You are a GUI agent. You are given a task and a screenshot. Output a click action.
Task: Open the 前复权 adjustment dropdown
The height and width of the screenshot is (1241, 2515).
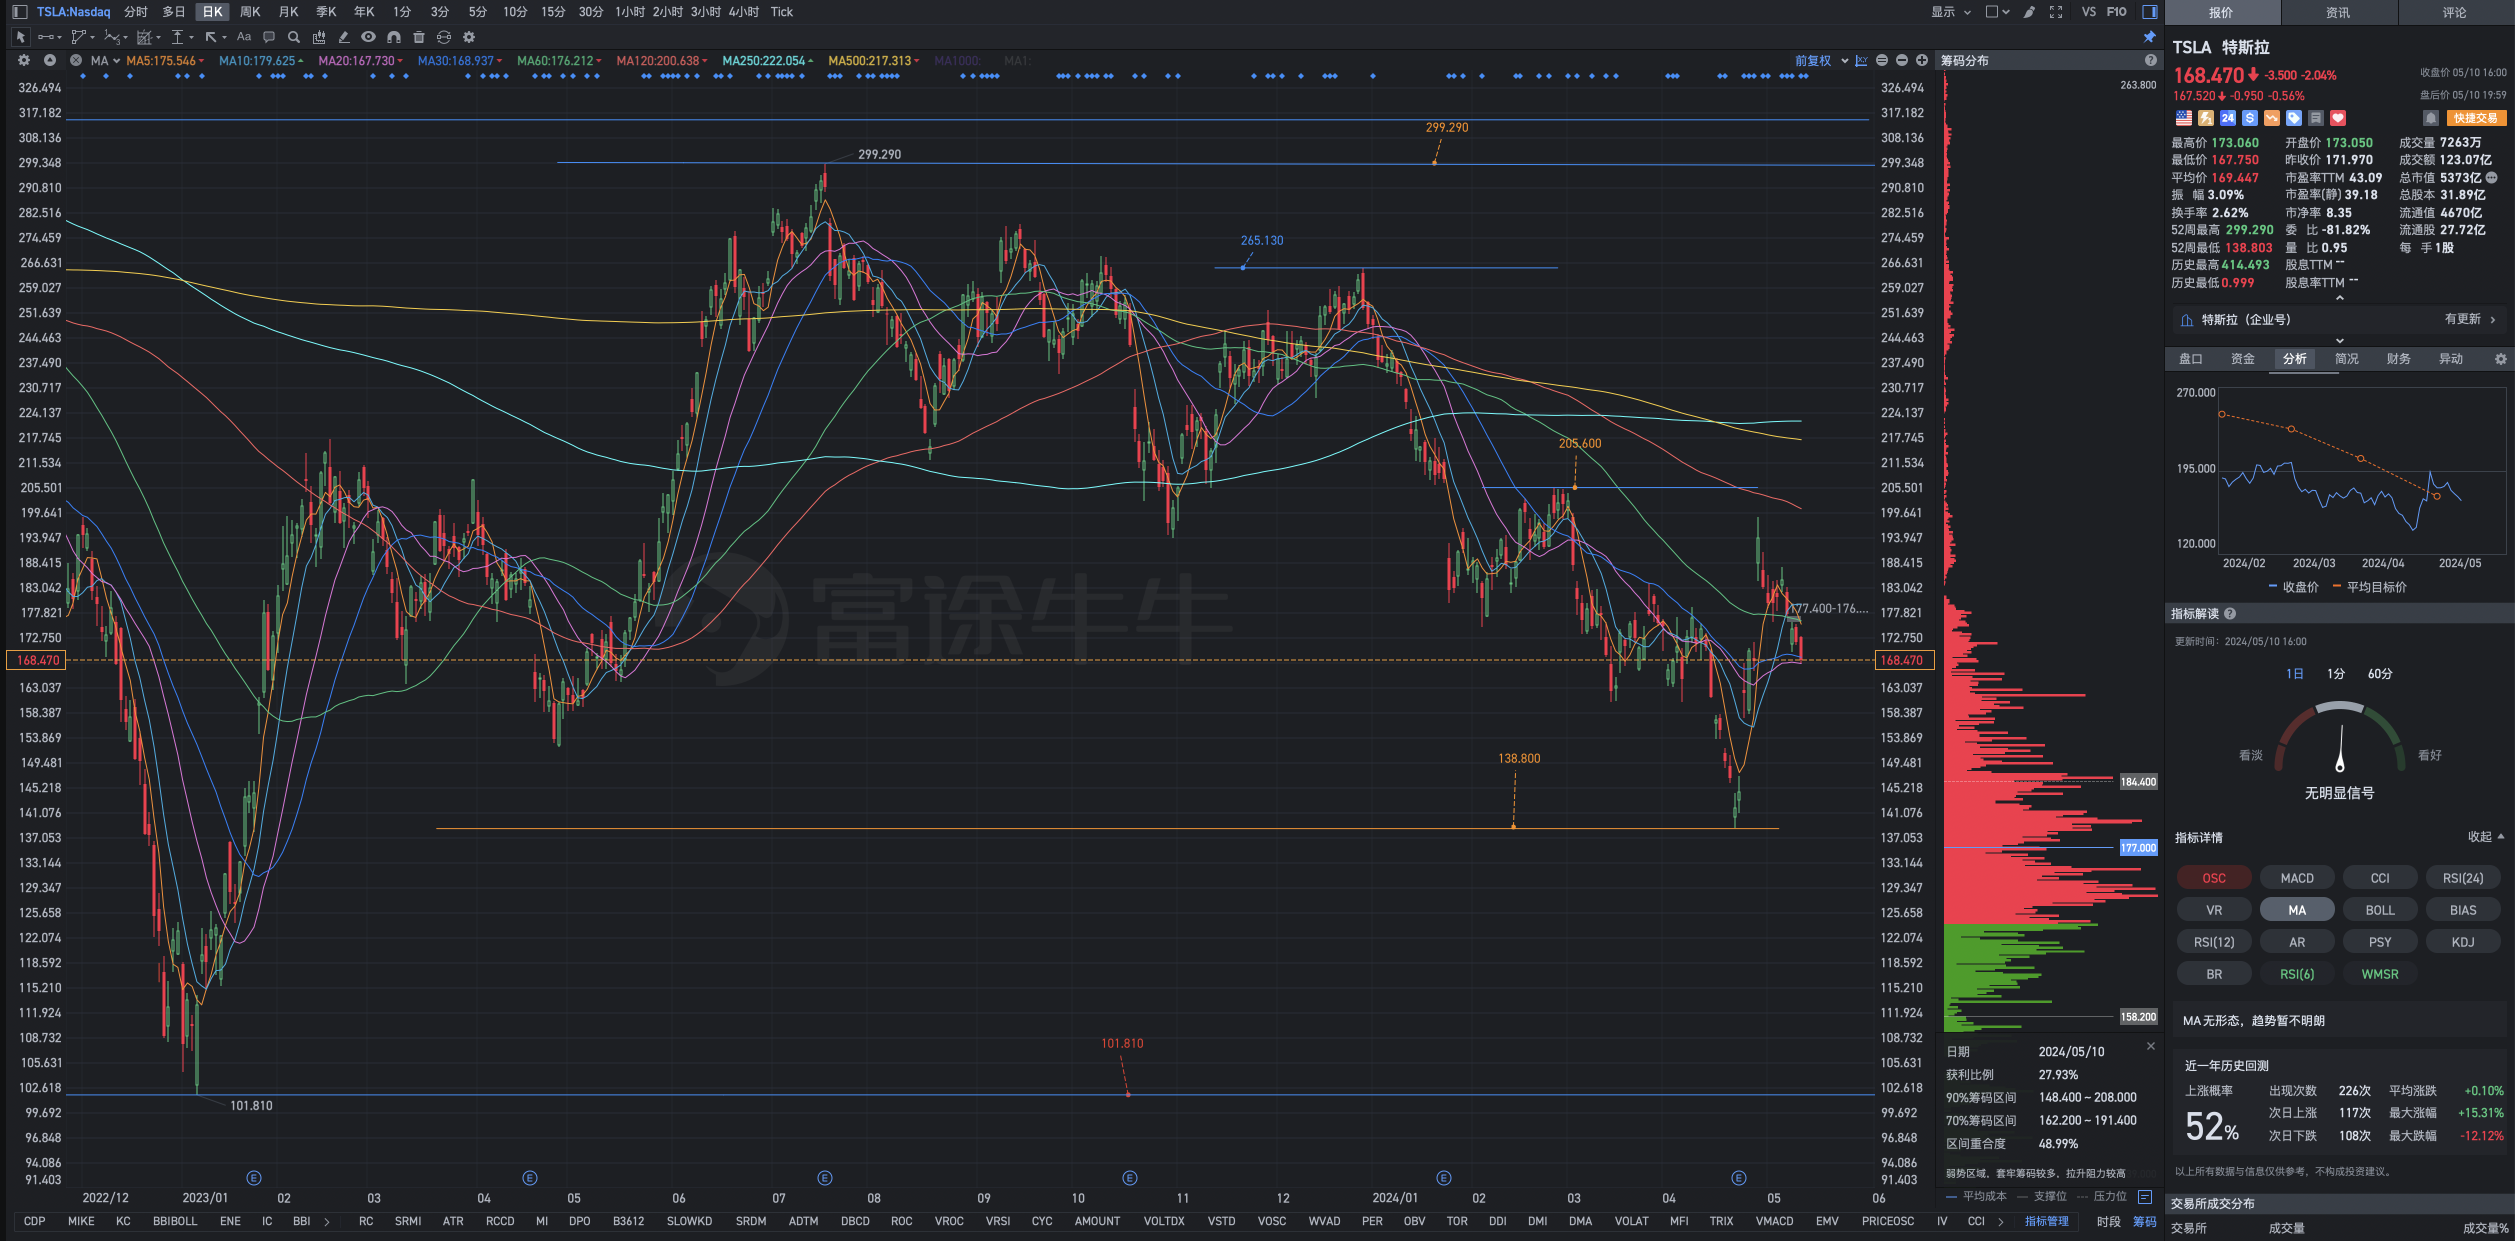click(1821, 61)
